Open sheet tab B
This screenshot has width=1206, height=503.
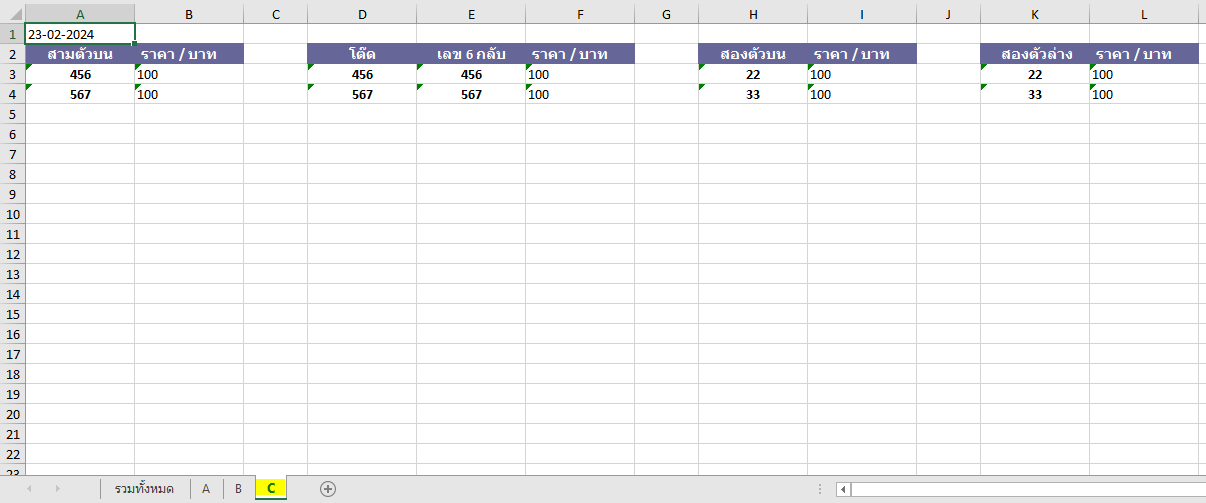point(238,489)
